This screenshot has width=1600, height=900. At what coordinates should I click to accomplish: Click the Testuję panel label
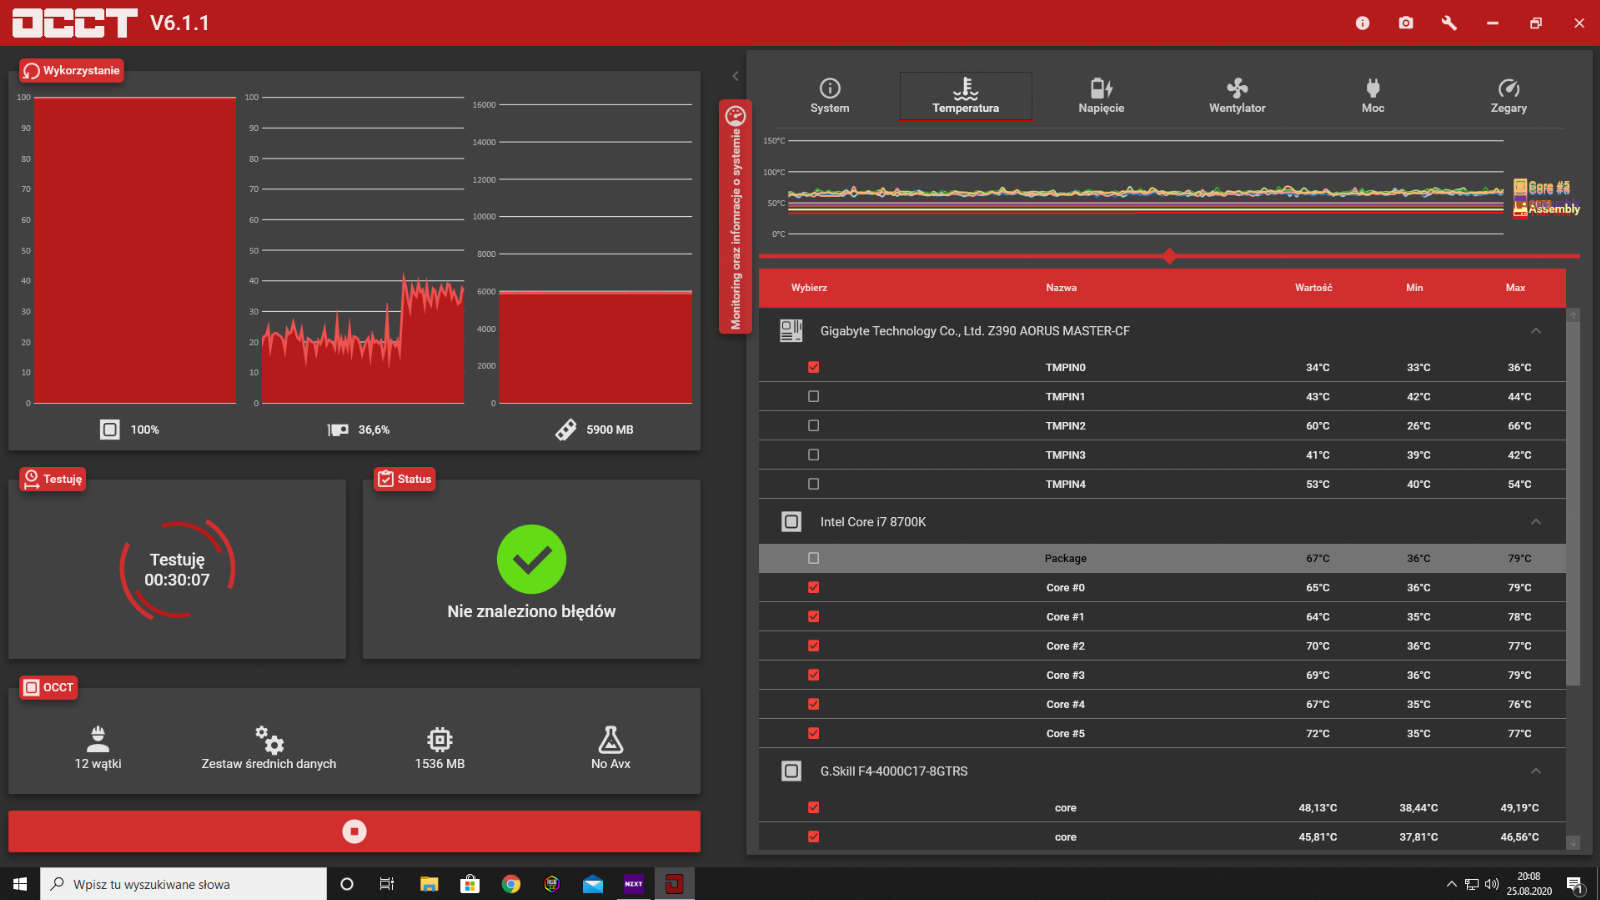click(53, 479)
